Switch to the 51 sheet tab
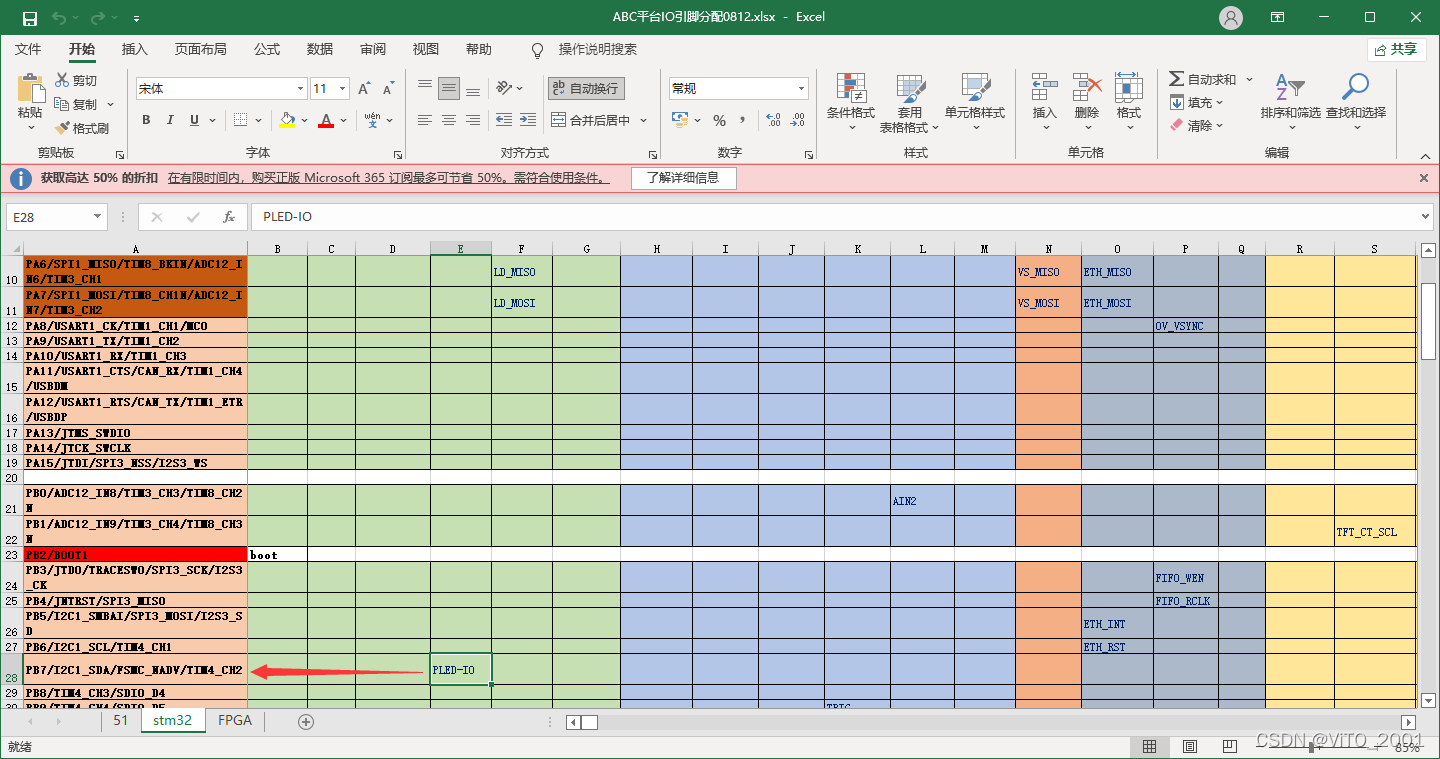Screen dimensions: 1440x759 tap(120, 720)
